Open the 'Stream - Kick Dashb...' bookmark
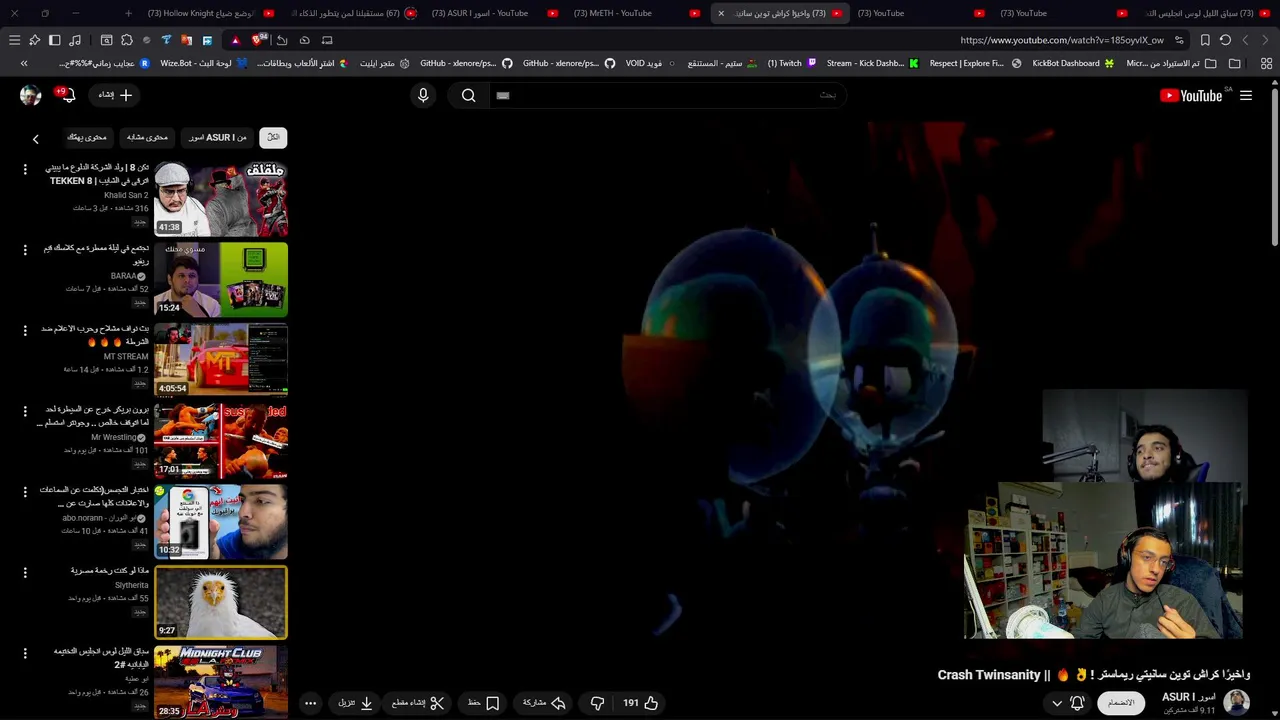Screen dimensions: 1280x720 click(x=872, y=63)
